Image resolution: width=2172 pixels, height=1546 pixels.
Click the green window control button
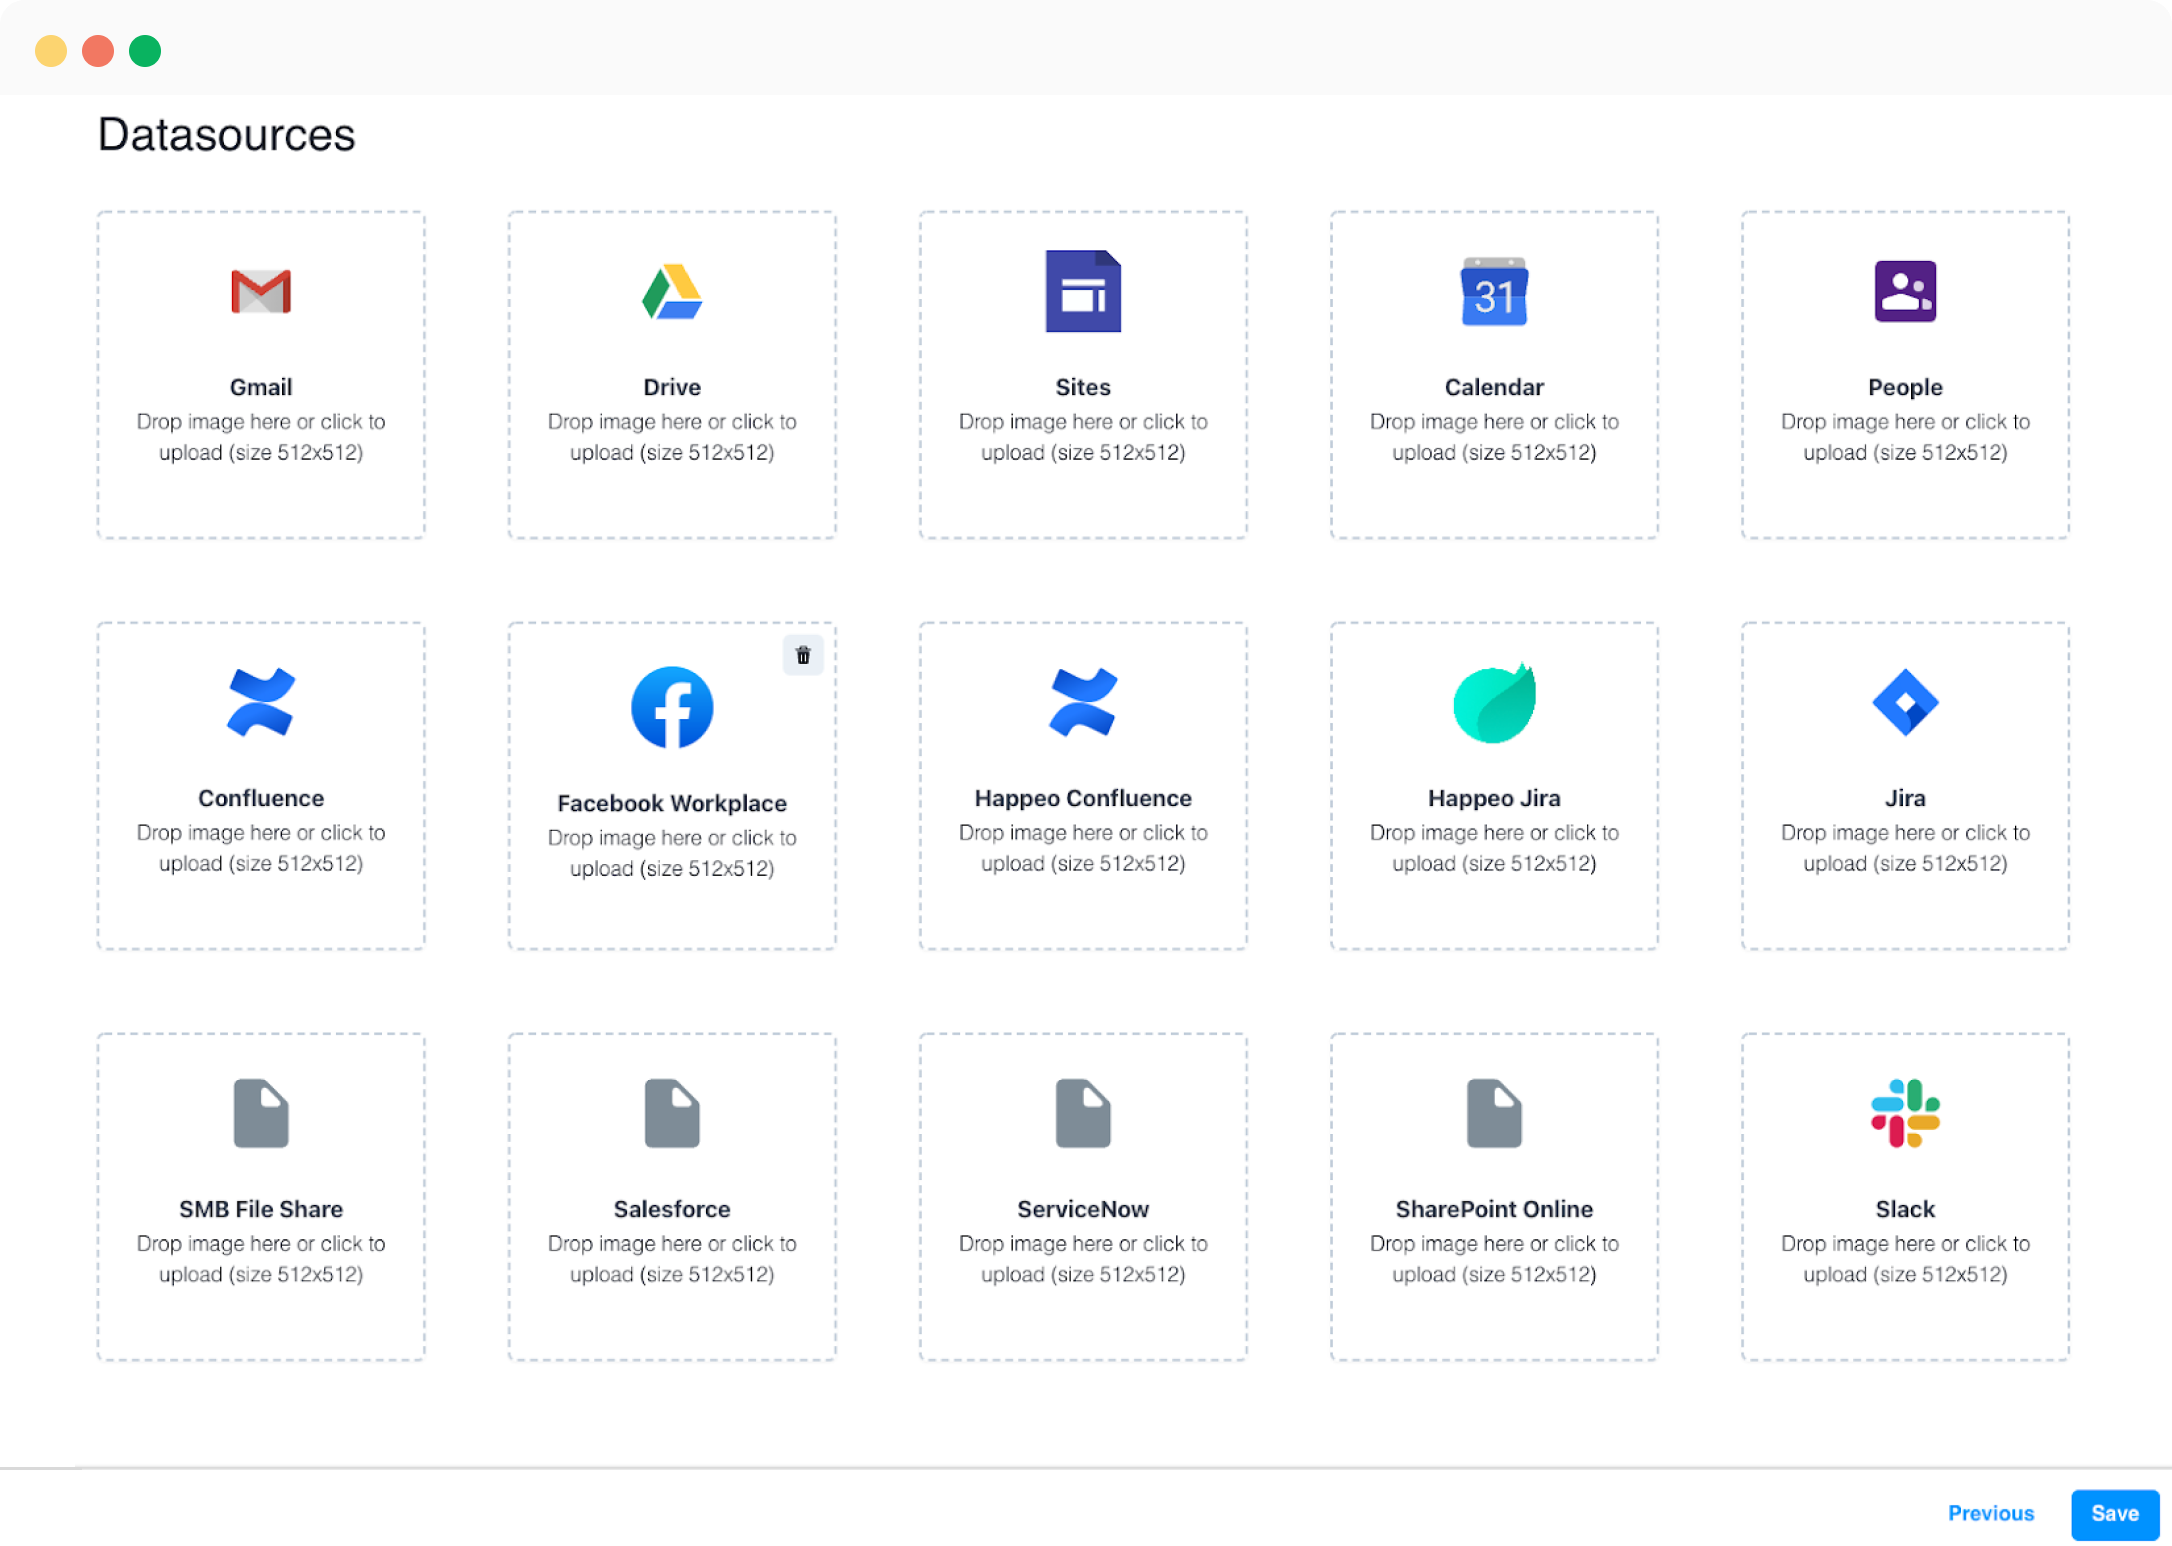(145, 50)
